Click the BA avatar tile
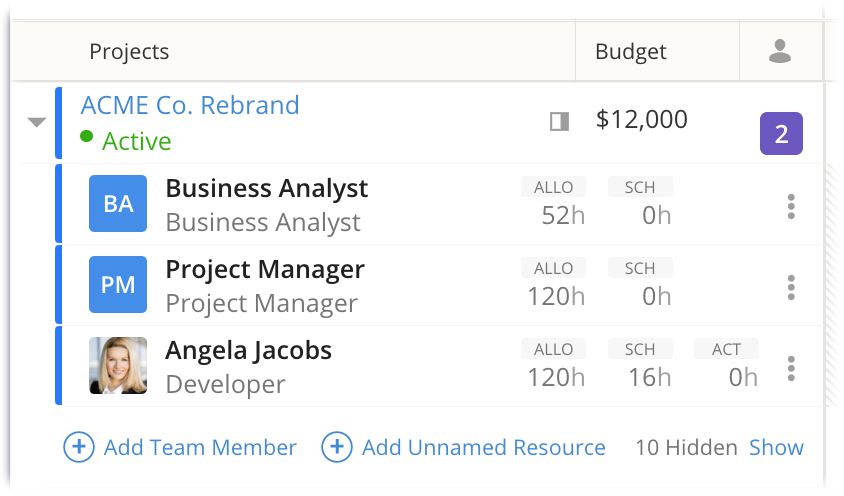This screenshot has width=844, height=496. (x=118, y=204)
